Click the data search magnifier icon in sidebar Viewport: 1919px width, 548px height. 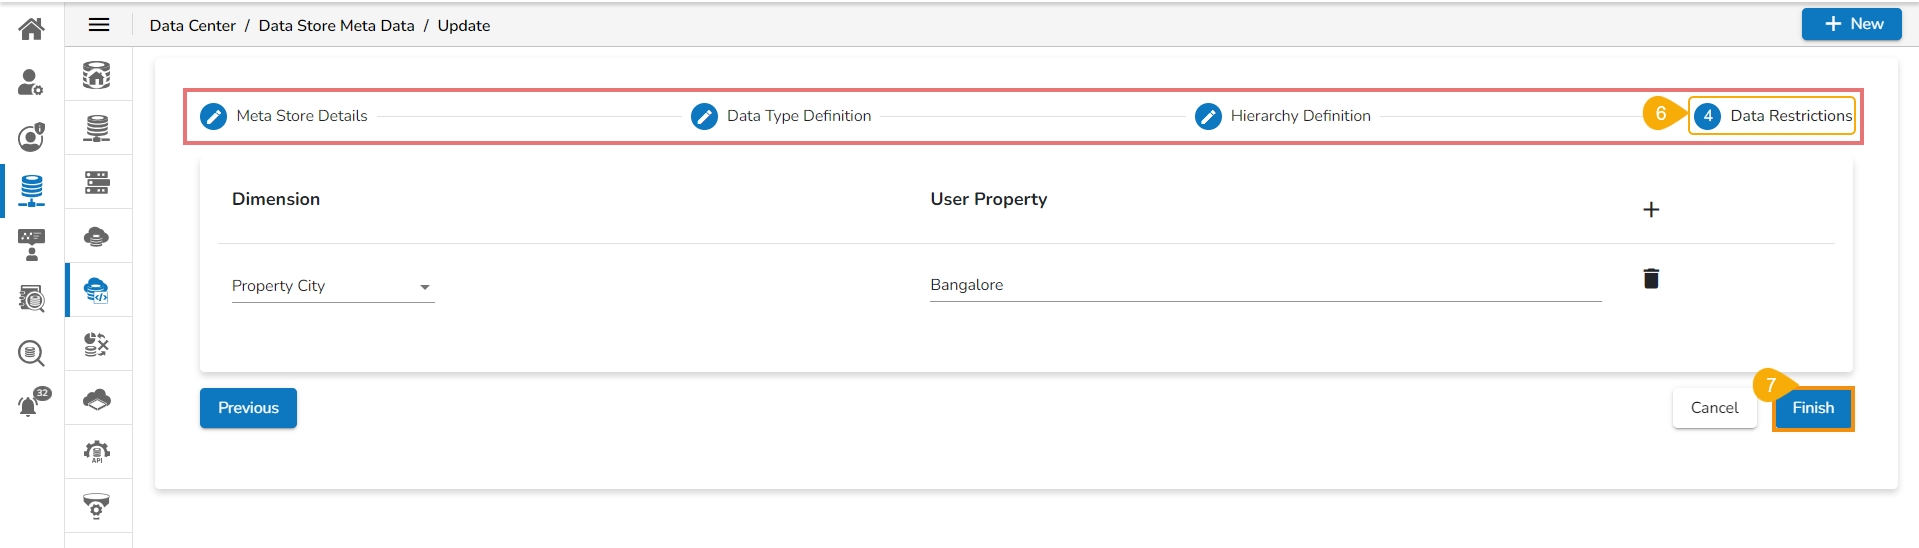pos(31,352)
